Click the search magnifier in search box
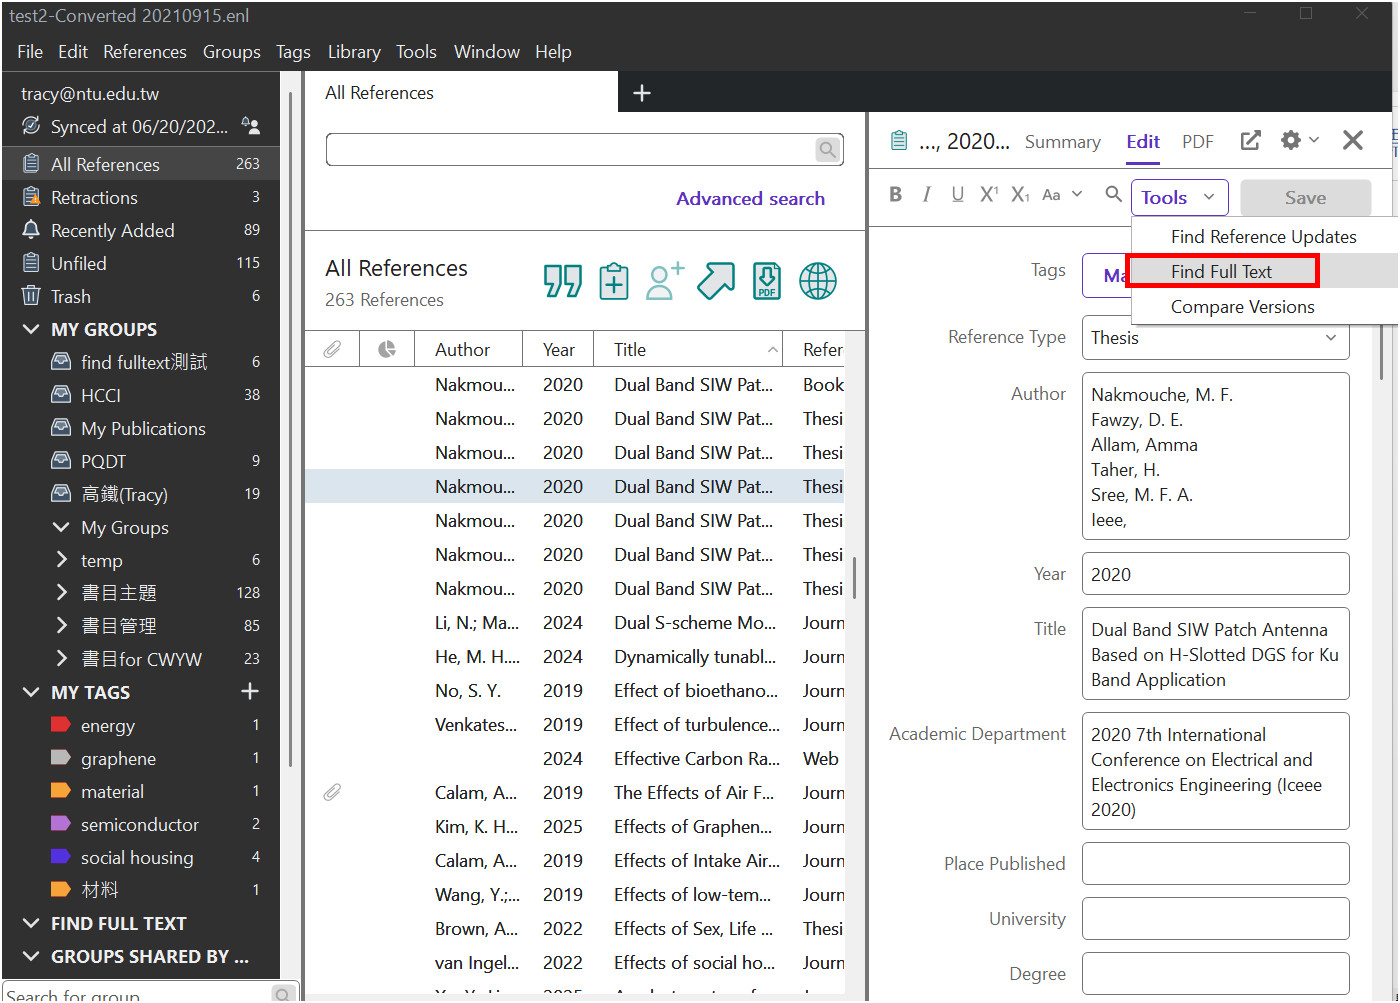 pyautogui.click(x=828, y=150)
